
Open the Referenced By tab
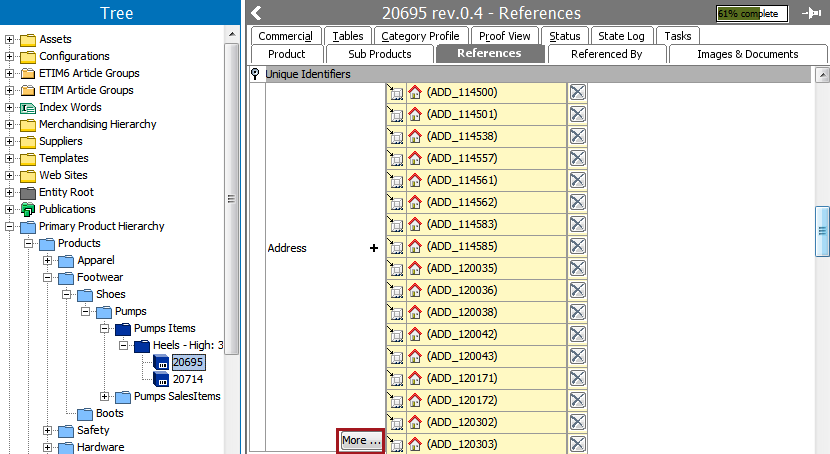click(607, 54)
